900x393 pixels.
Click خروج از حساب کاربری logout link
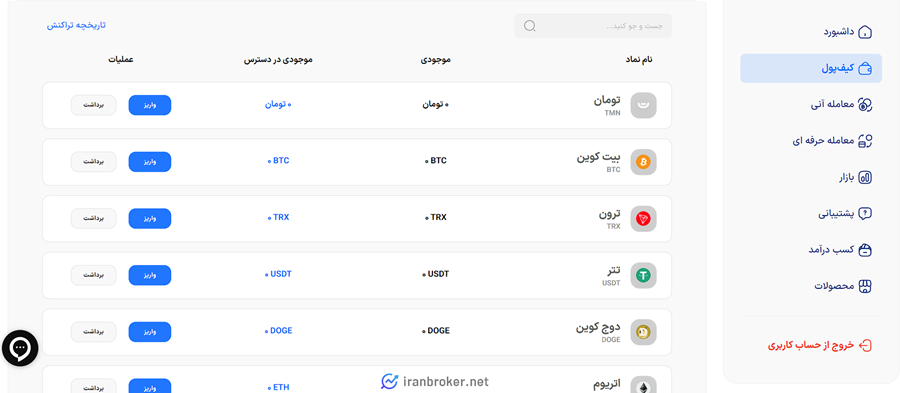[811, 345]
